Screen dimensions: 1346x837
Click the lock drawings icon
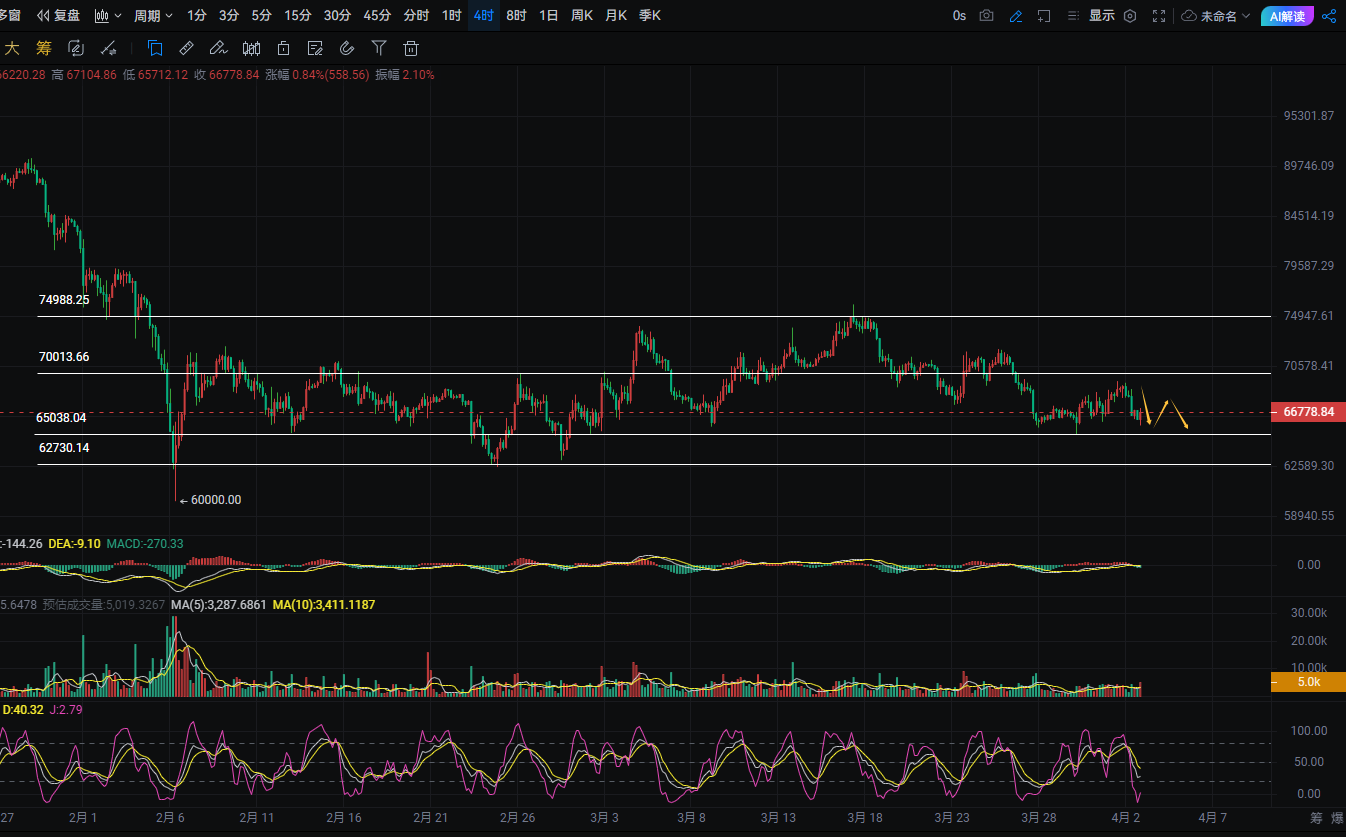click(x=283, y=48)
